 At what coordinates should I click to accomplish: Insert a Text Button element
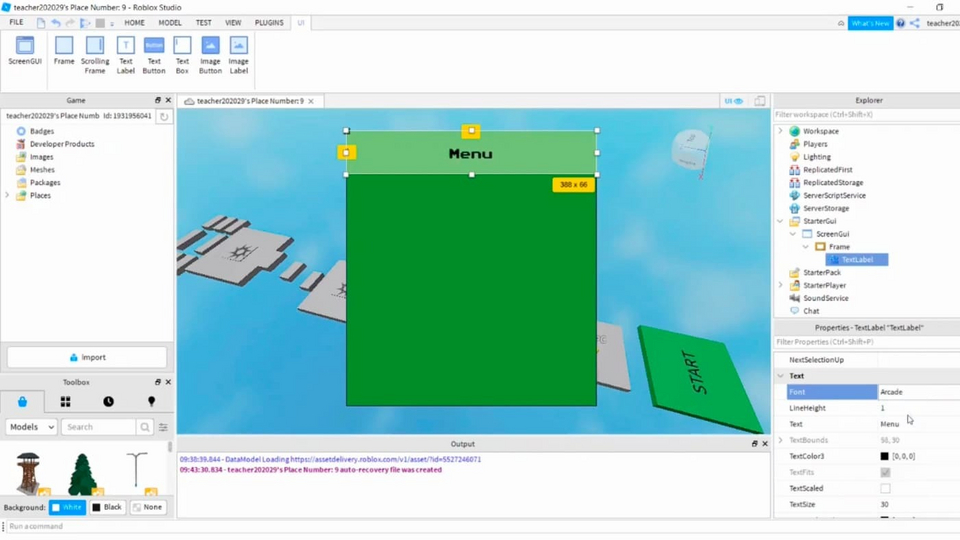[x=154, y=55]
